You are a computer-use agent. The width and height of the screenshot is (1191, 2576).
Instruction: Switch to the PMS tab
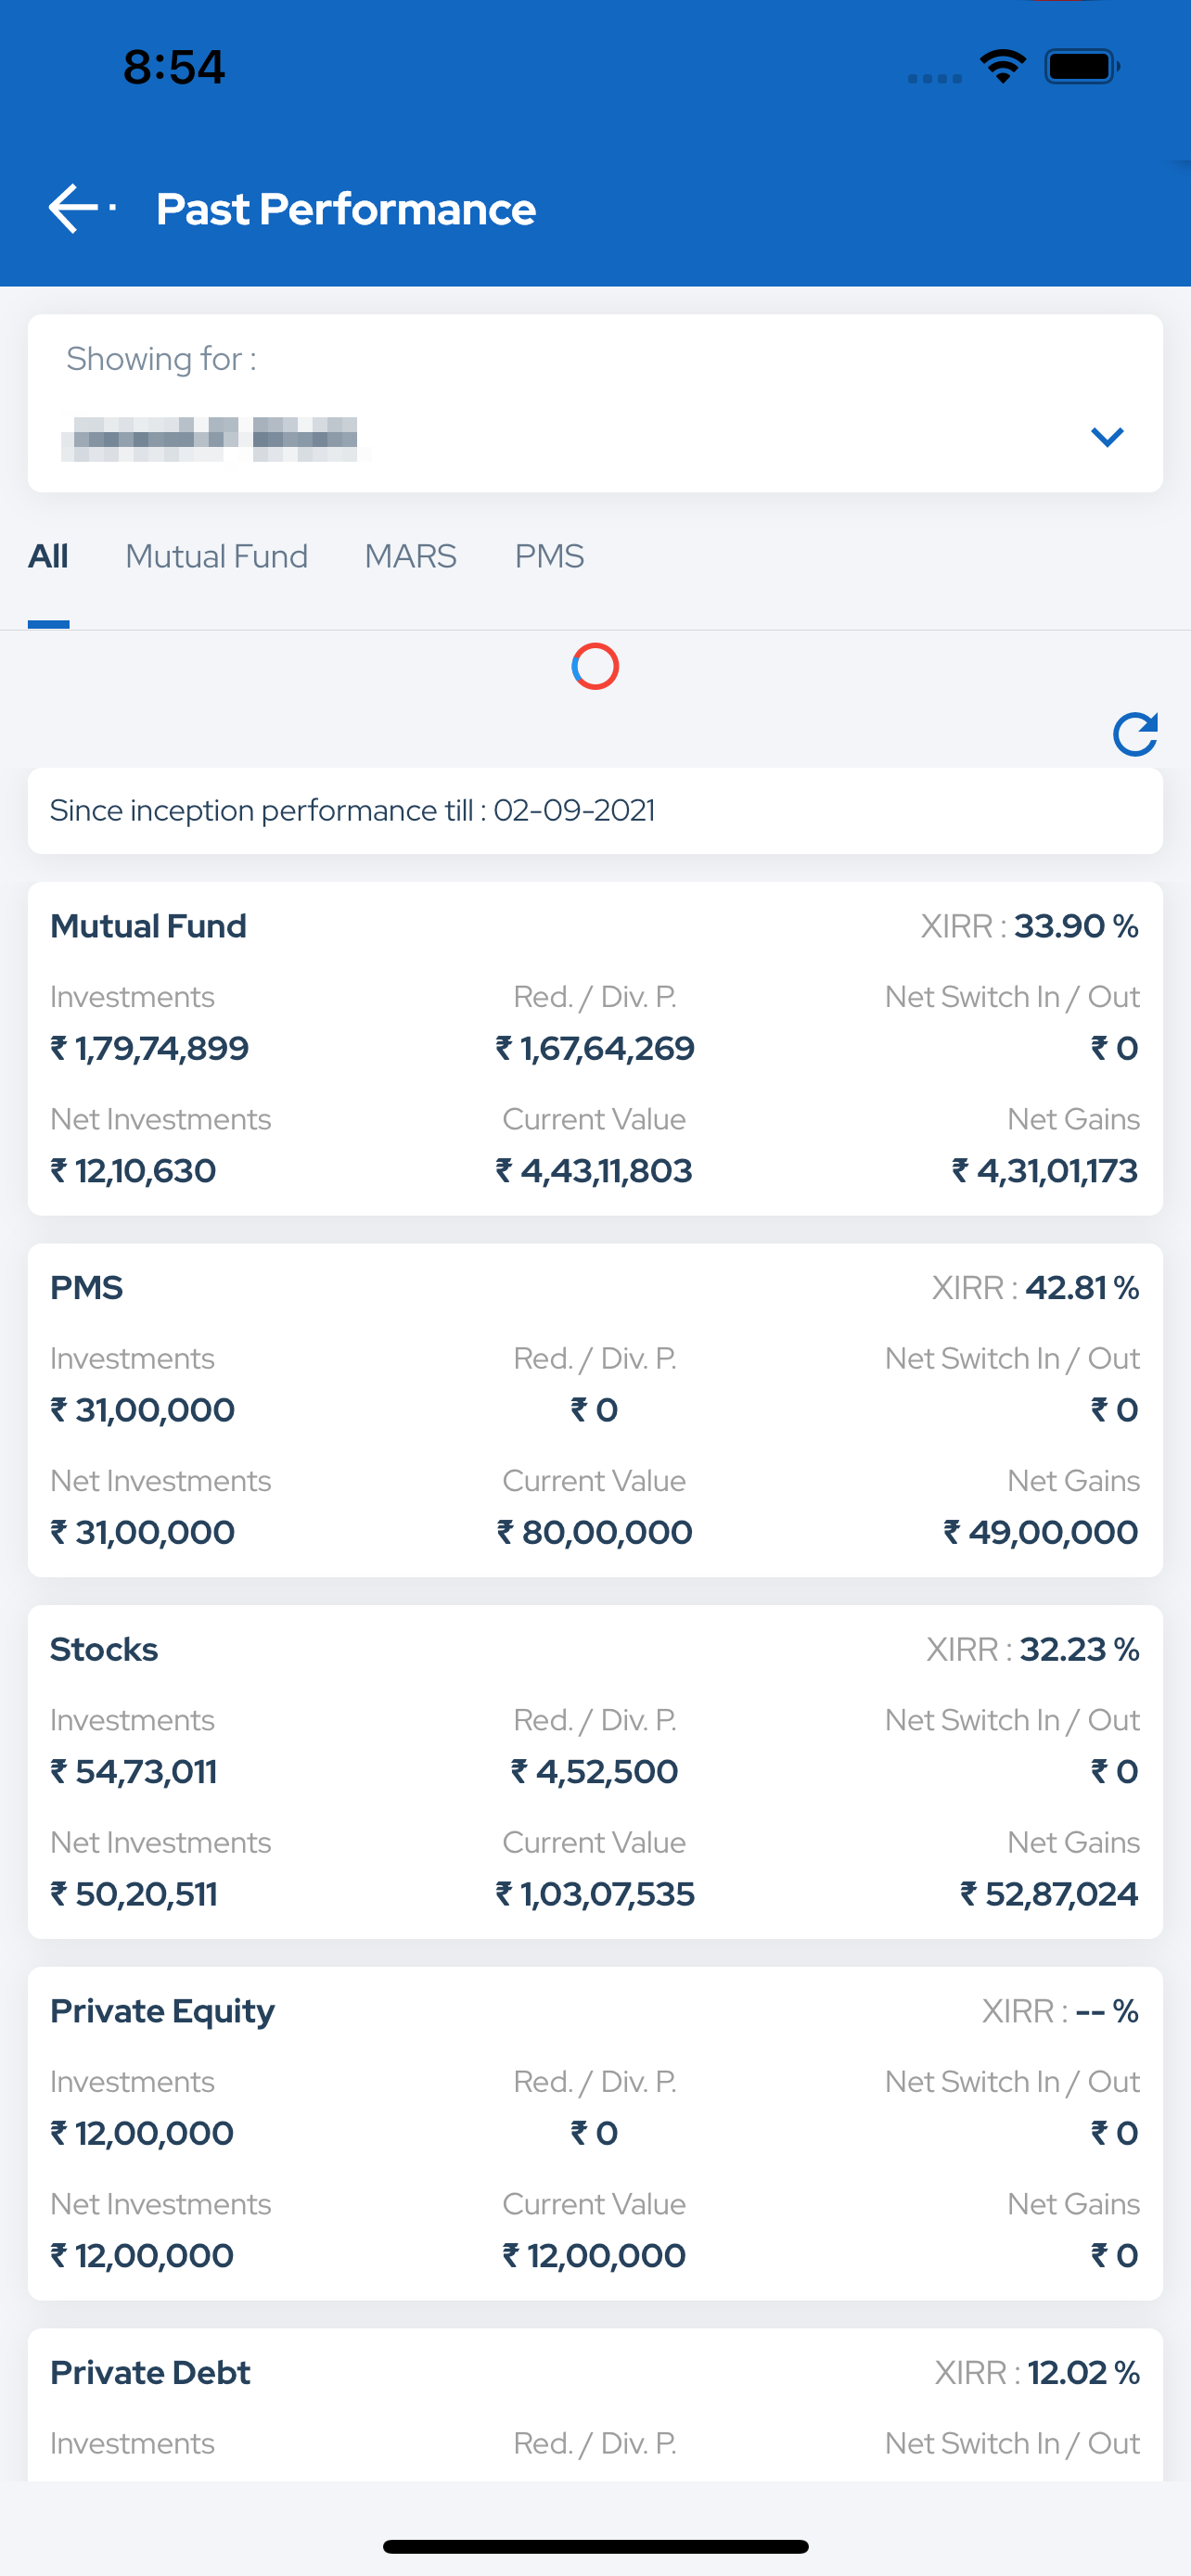coord(549,556)
